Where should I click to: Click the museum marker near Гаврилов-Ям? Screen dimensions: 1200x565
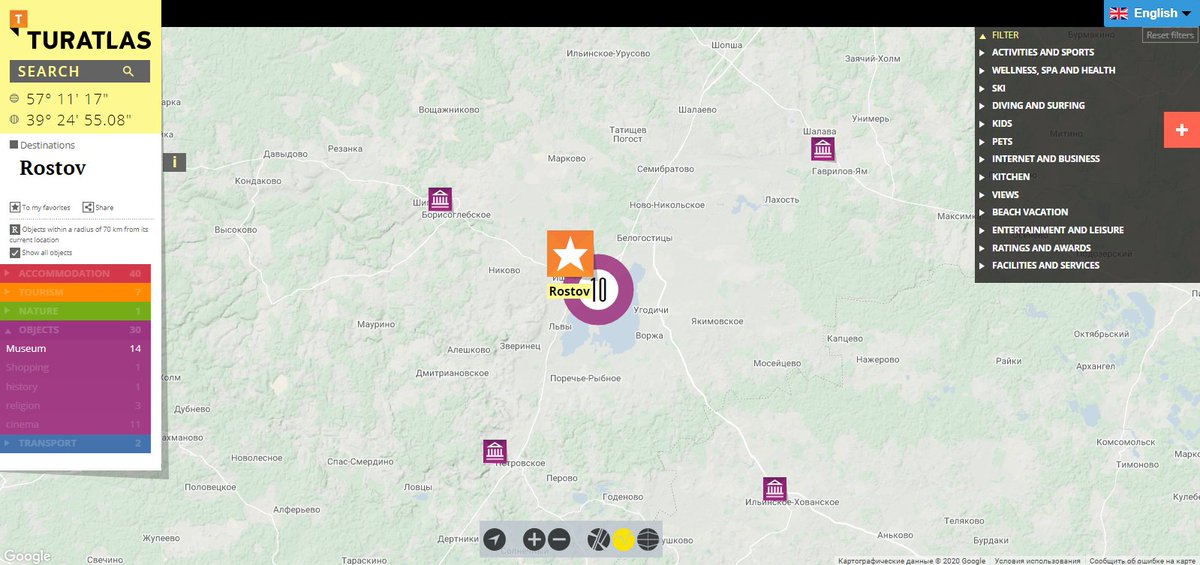pos(823,149)
